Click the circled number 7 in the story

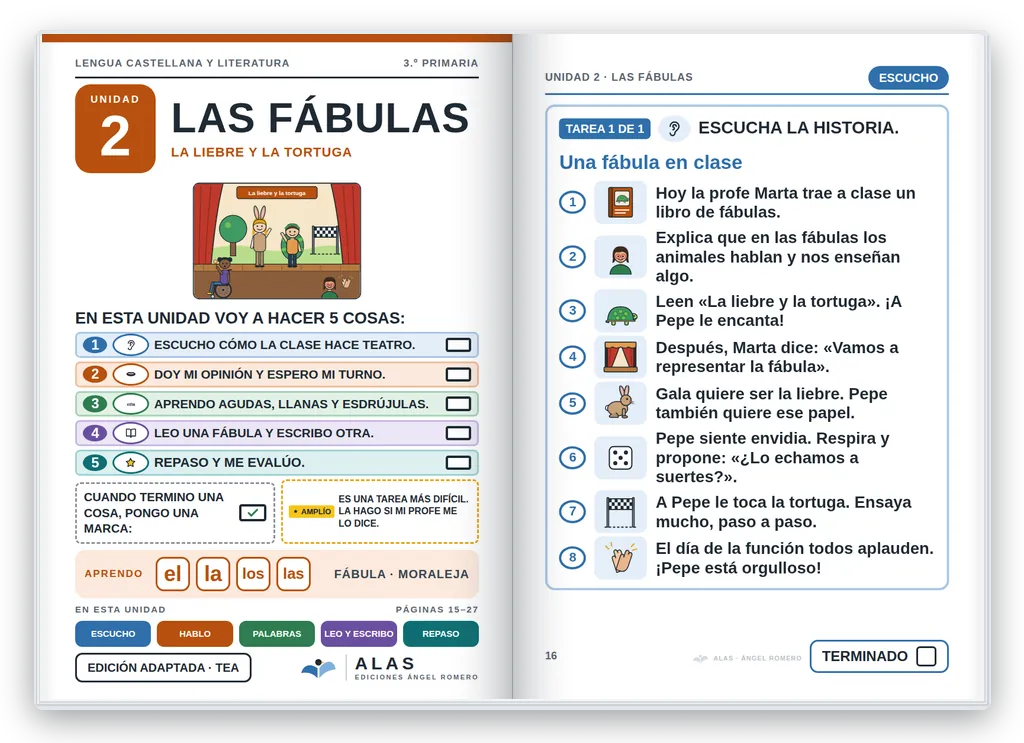573,512
